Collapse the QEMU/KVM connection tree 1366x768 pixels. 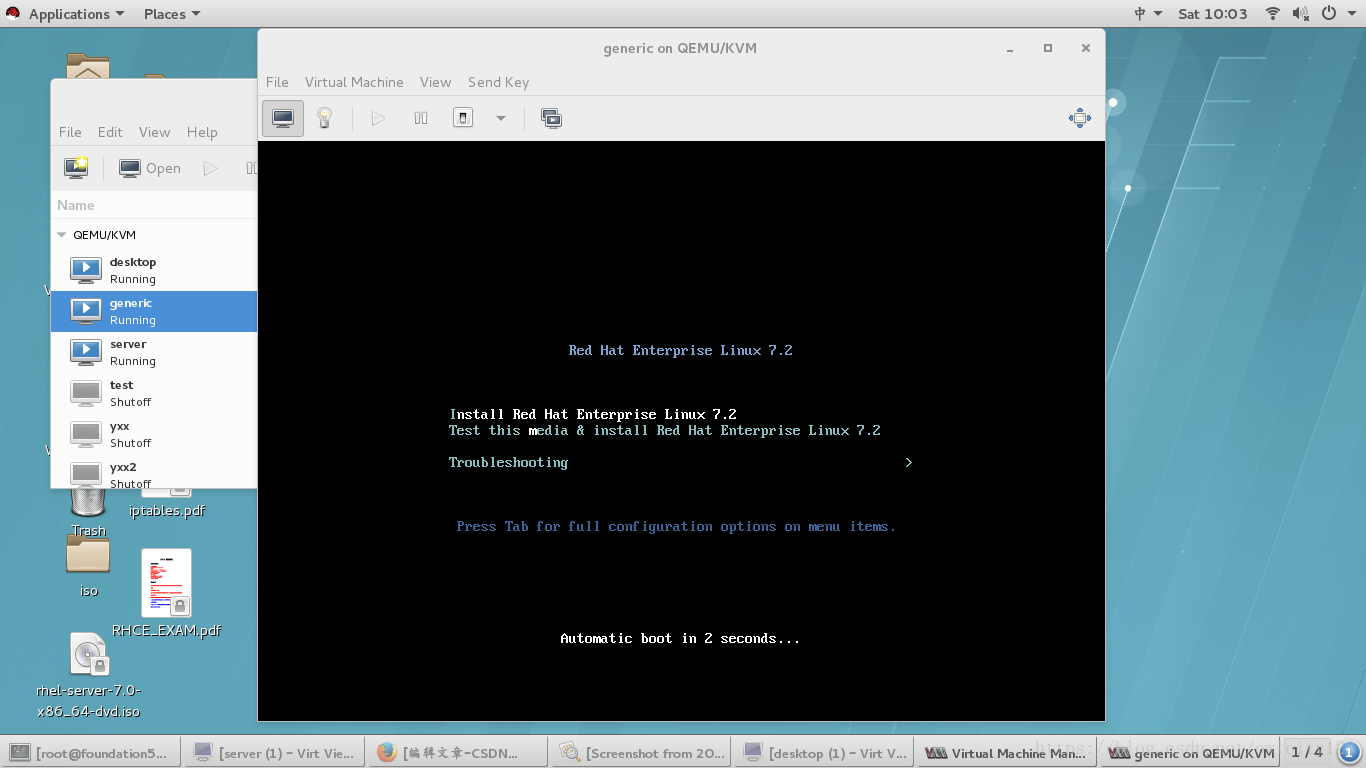point(62,235)
